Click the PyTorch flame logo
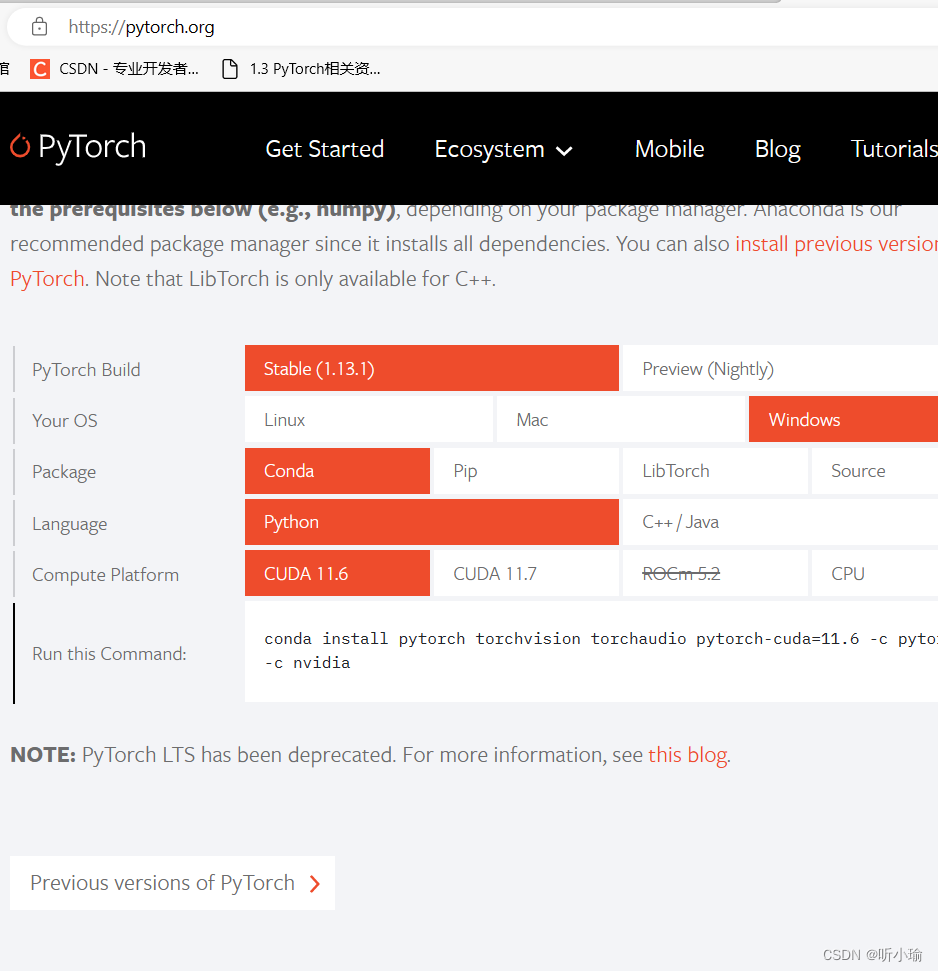 20,146
